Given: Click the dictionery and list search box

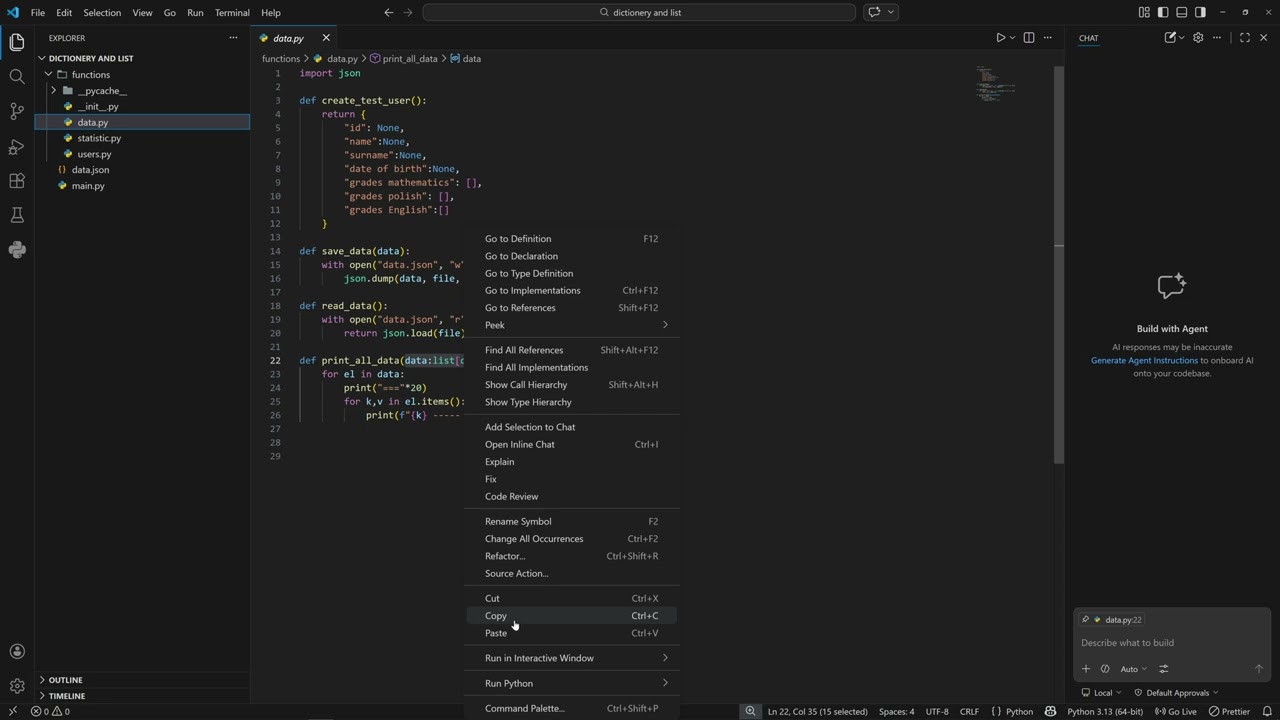Looking at the screenshot, I should tap(639, 12).
